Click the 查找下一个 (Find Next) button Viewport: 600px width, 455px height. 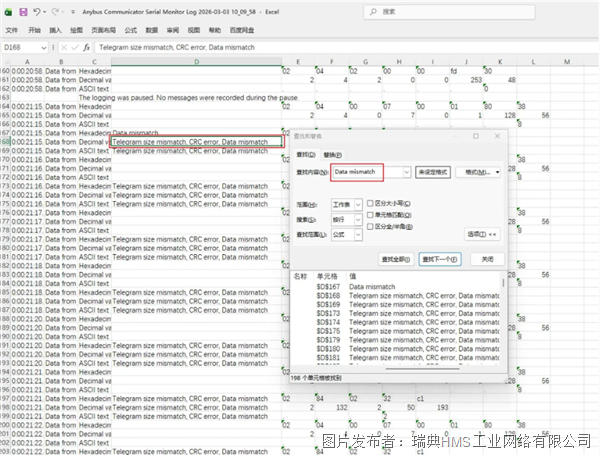point(440,259)
